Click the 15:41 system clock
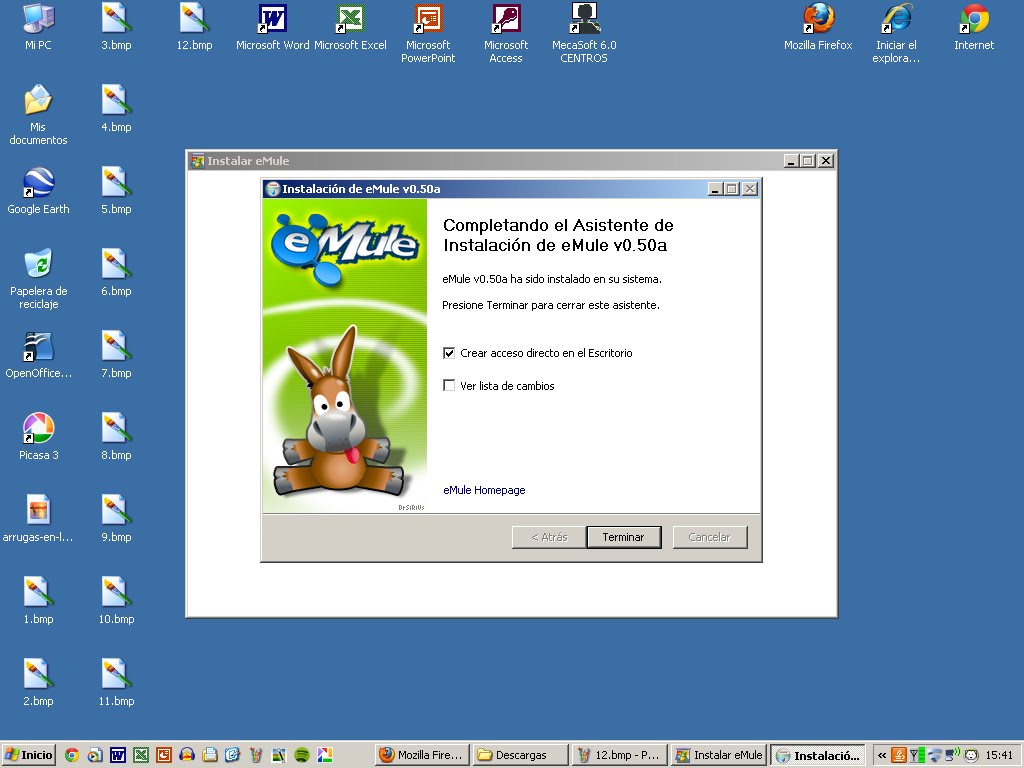The width and height of the screenshot is (1024, 768). point(999,755)
